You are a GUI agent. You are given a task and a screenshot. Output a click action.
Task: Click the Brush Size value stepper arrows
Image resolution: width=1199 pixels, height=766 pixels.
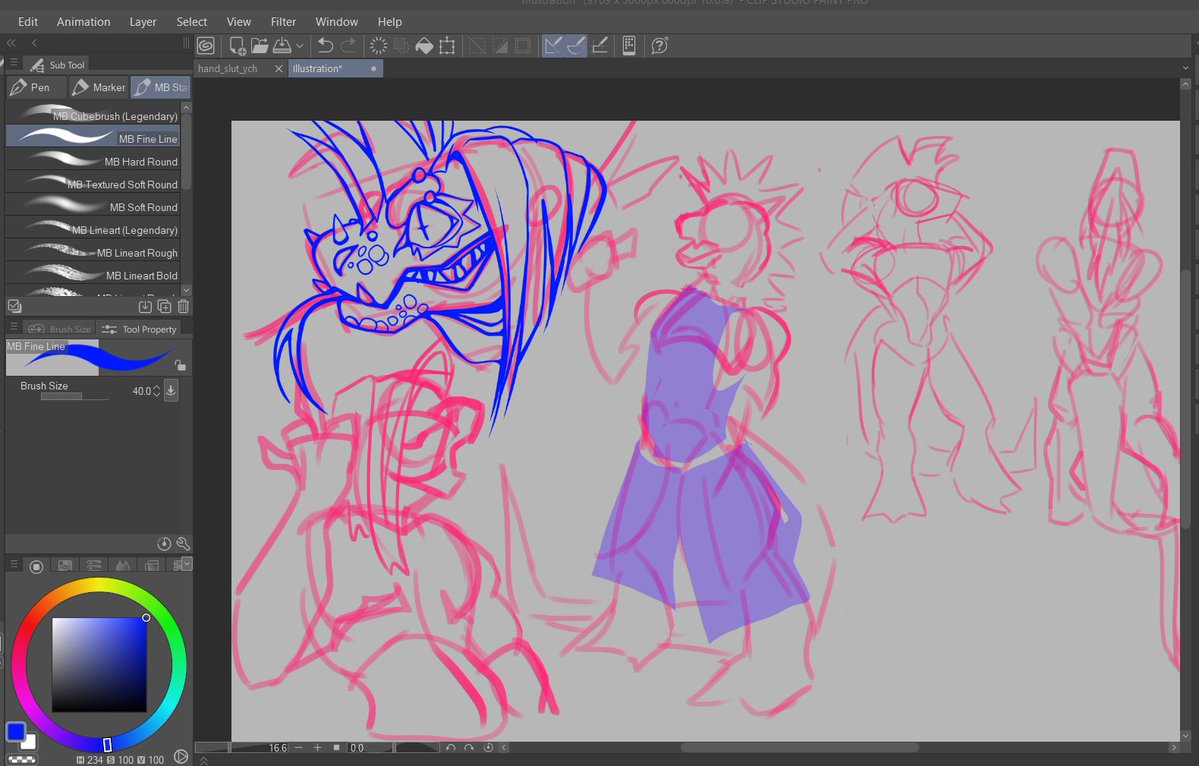pos(156,391)
